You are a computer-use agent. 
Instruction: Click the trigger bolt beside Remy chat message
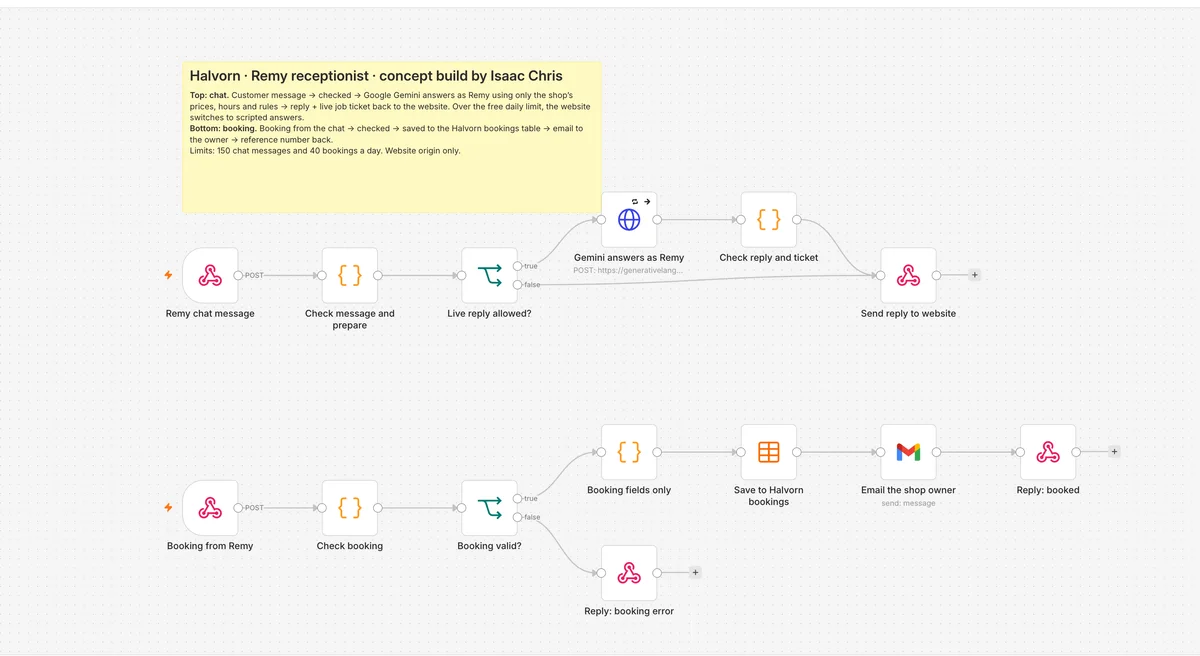pos(169,275)
